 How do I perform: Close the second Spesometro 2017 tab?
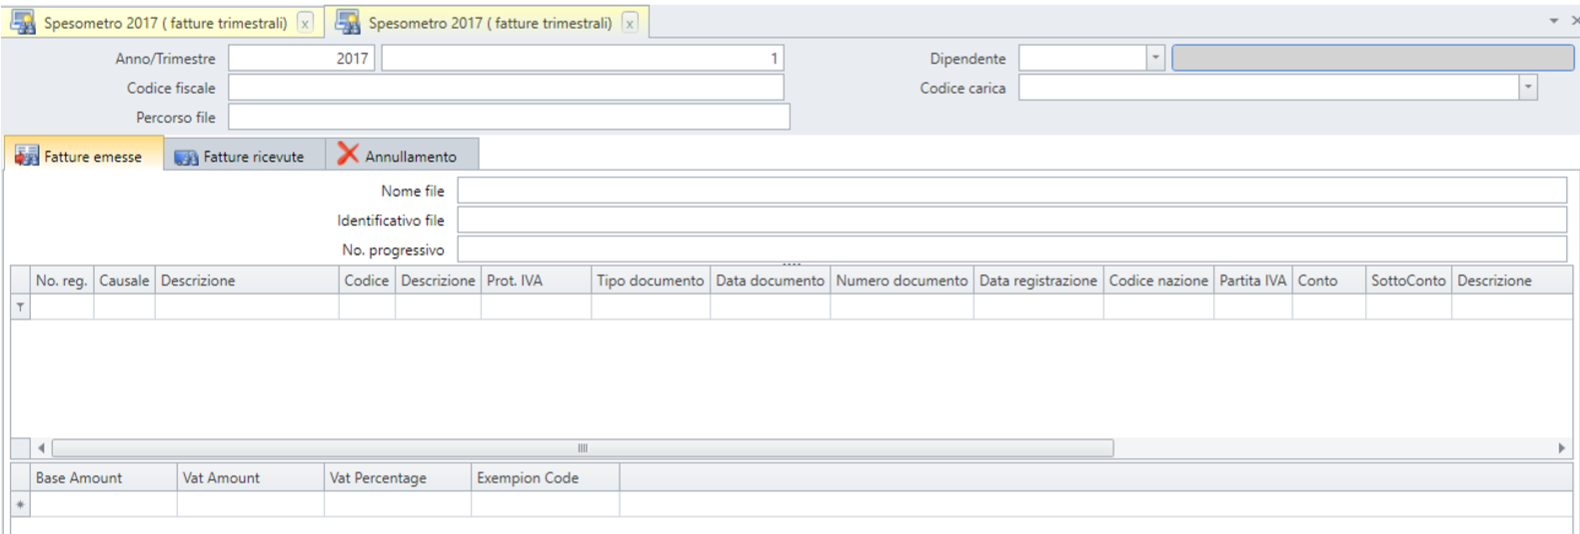pos(630,23)
